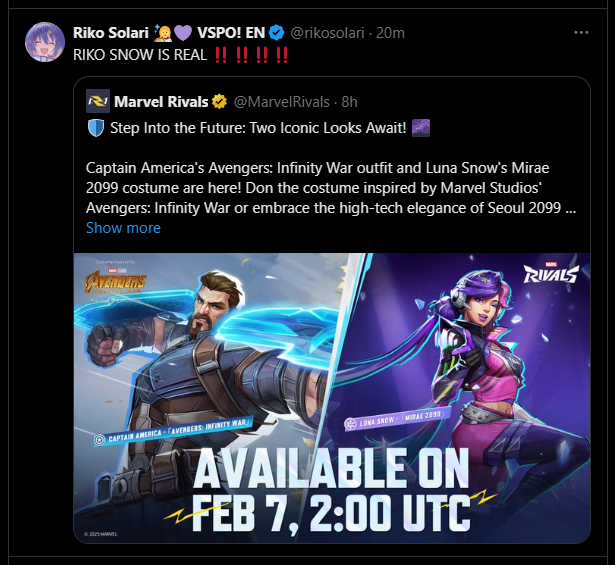Viewport: 615px width, 565px height.
Task: Click the 'RIKO SNOW IS REAL' tweet text
Action: (140, 55)
